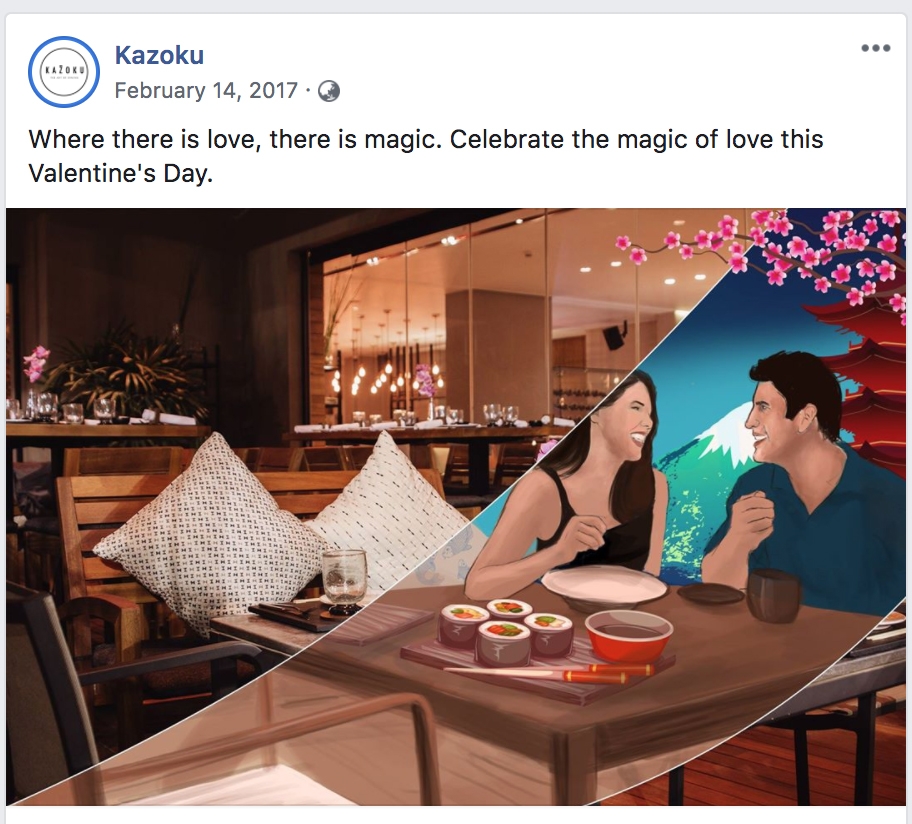This screenshot has height=824, width=912.
Task: Click the Kazoku page name link
Action: pos(159,55)
